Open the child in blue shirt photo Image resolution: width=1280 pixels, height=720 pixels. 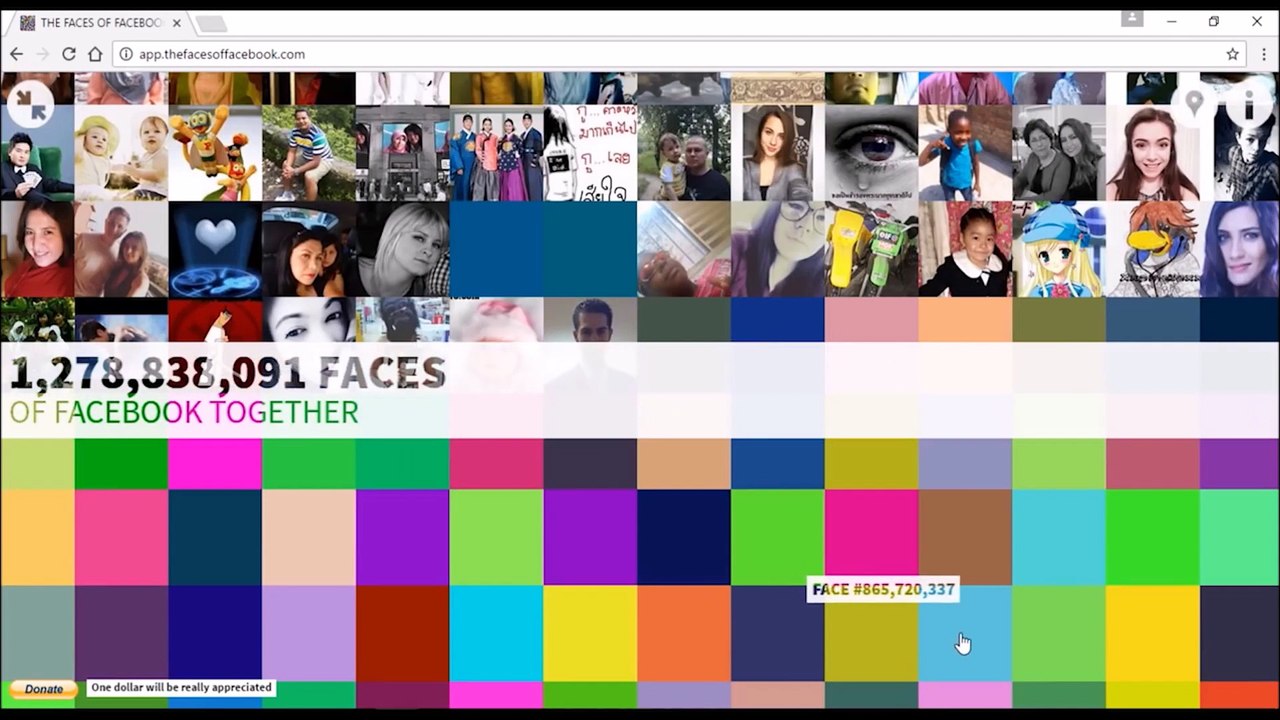965,153
